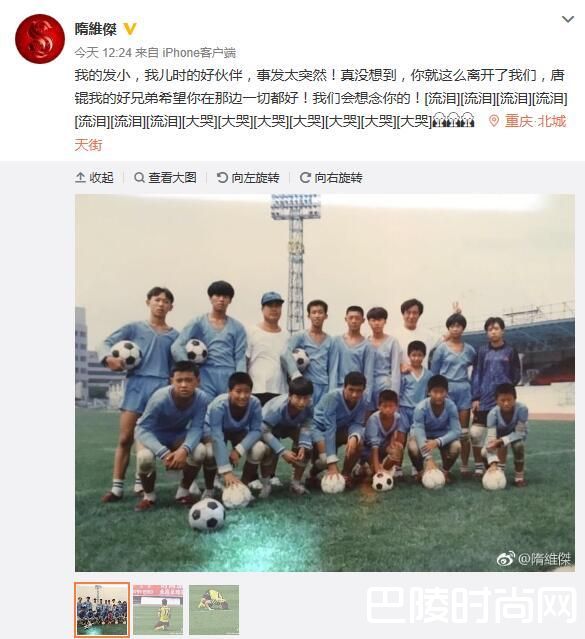This screenshot has height=639, width=585.
Task: Click the 收起 upload-arrow icon
Action: 80,178
